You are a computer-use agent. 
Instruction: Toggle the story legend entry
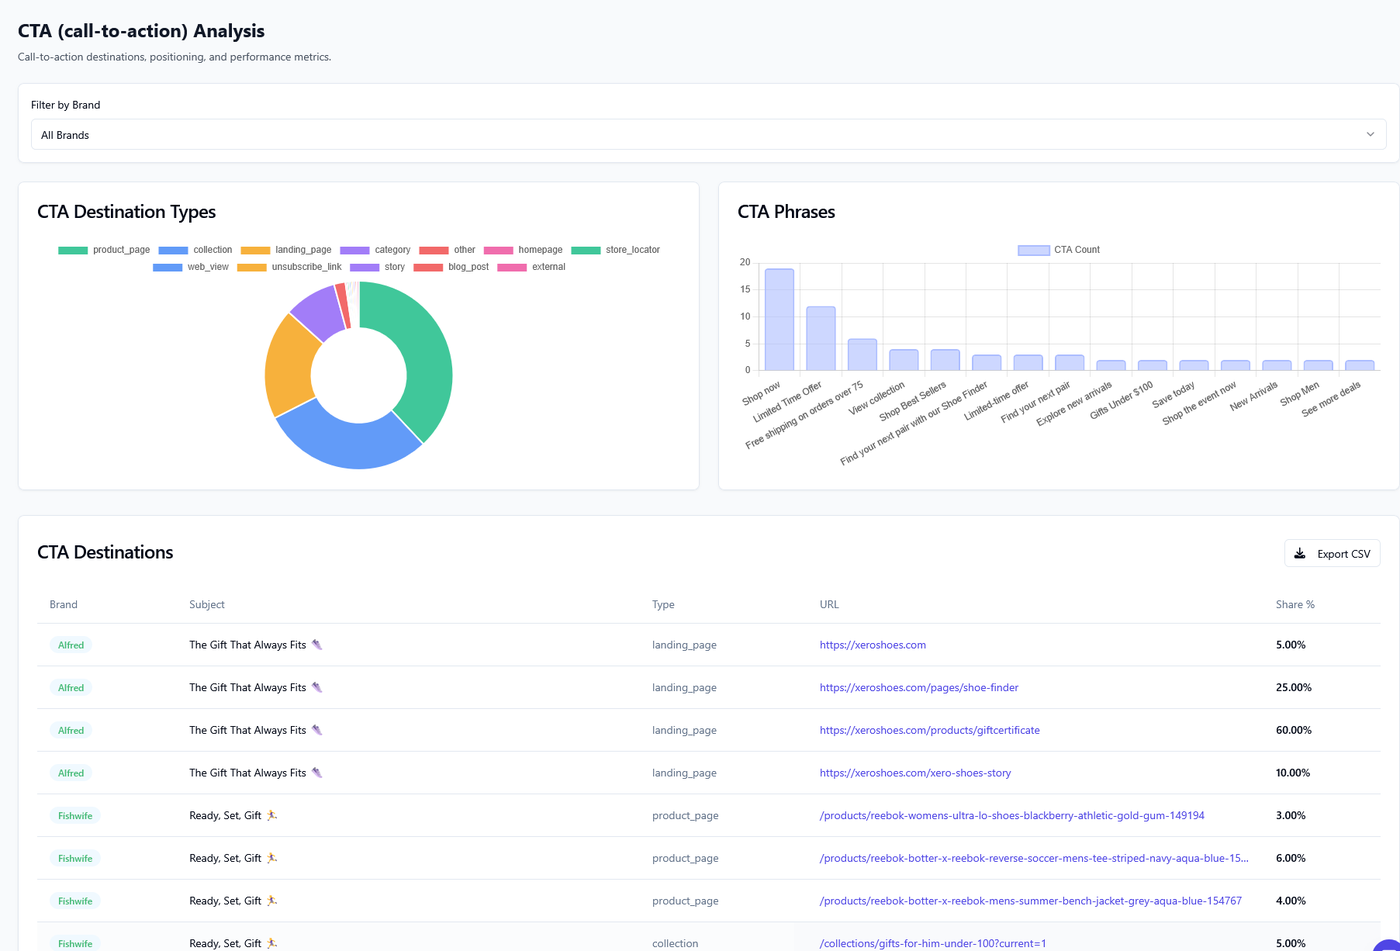pyautogui.click(x=378, y=267)
